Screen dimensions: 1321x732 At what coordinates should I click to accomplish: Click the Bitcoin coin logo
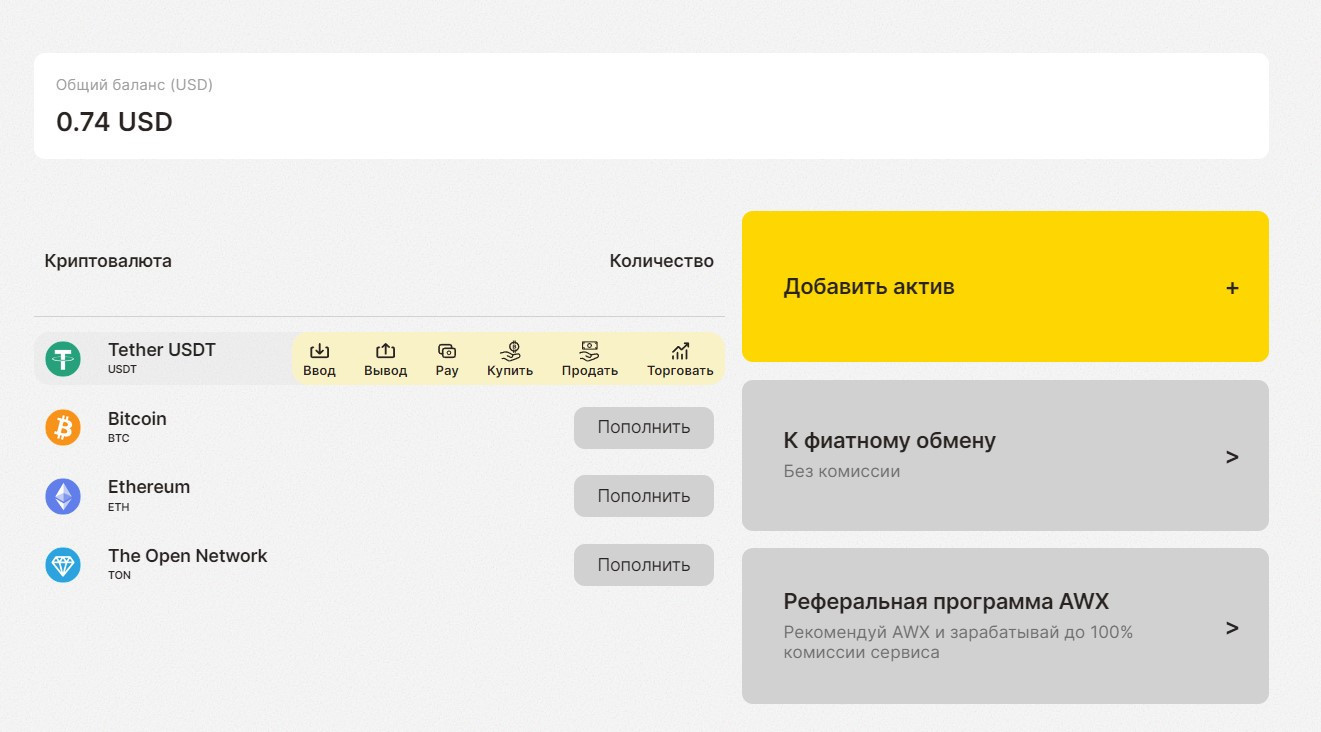pyautogui.click(x=63, y=428)
